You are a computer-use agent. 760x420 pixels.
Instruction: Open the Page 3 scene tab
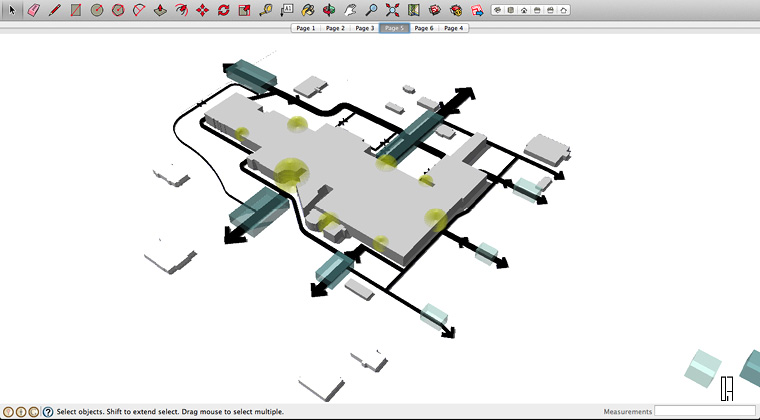coord(364,28)
